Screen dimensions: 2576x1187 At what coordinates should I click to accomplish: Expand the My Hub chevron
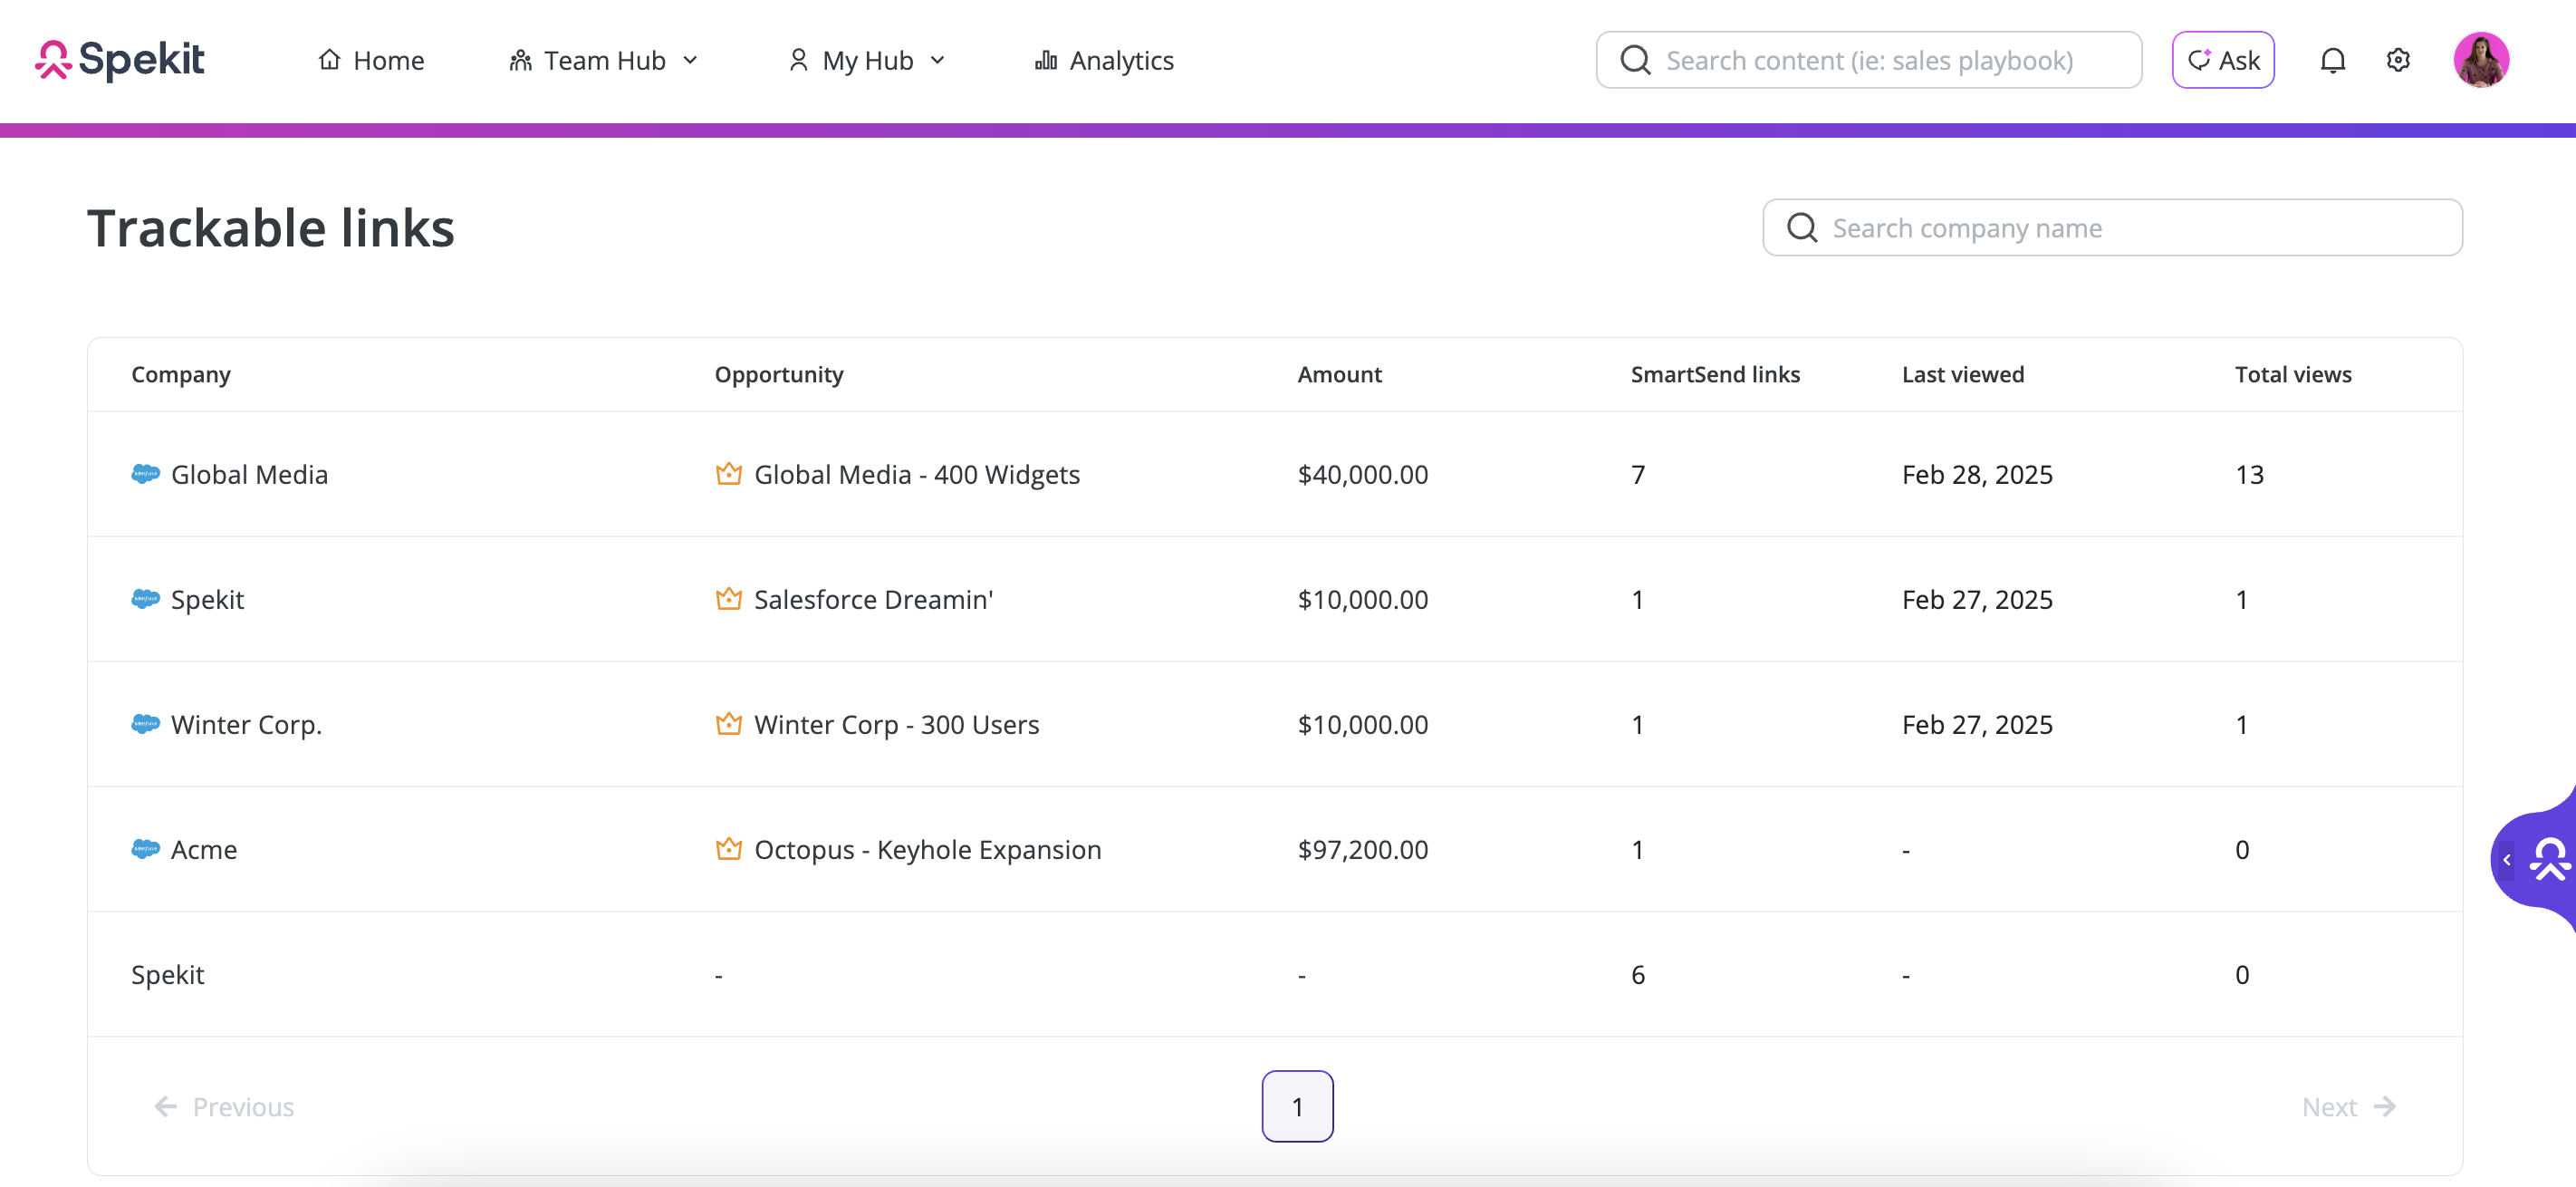click(x=937, y=61)
